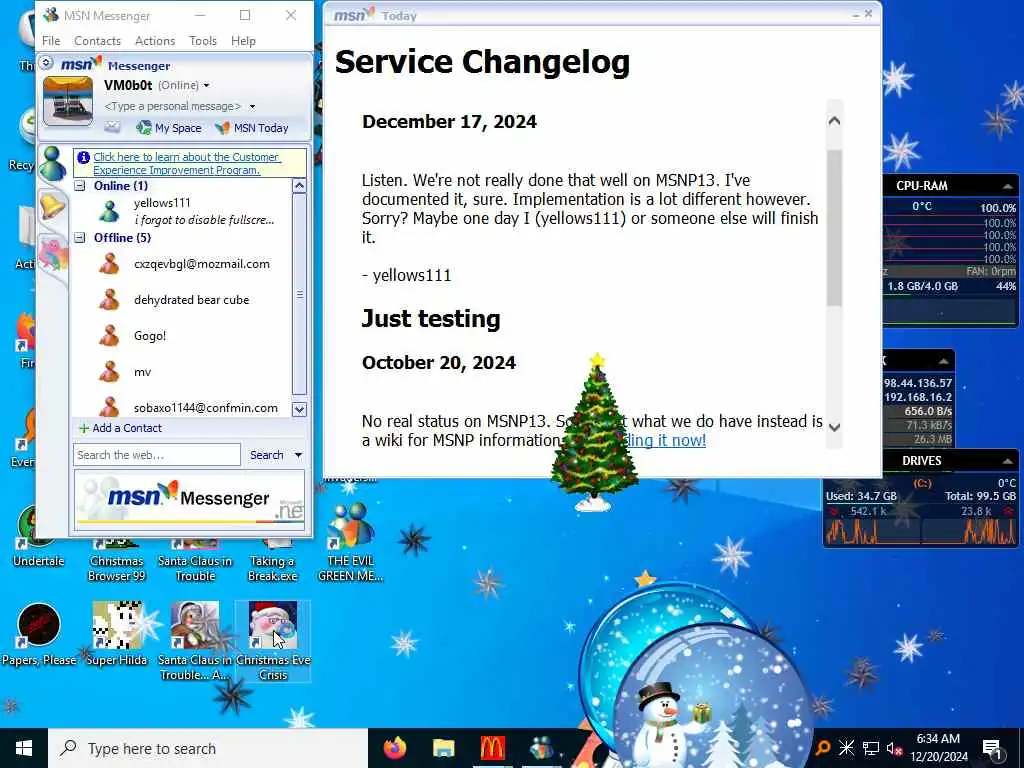Click the yellows111 green buddy icon
The image size is (1024, 768).
109,211
